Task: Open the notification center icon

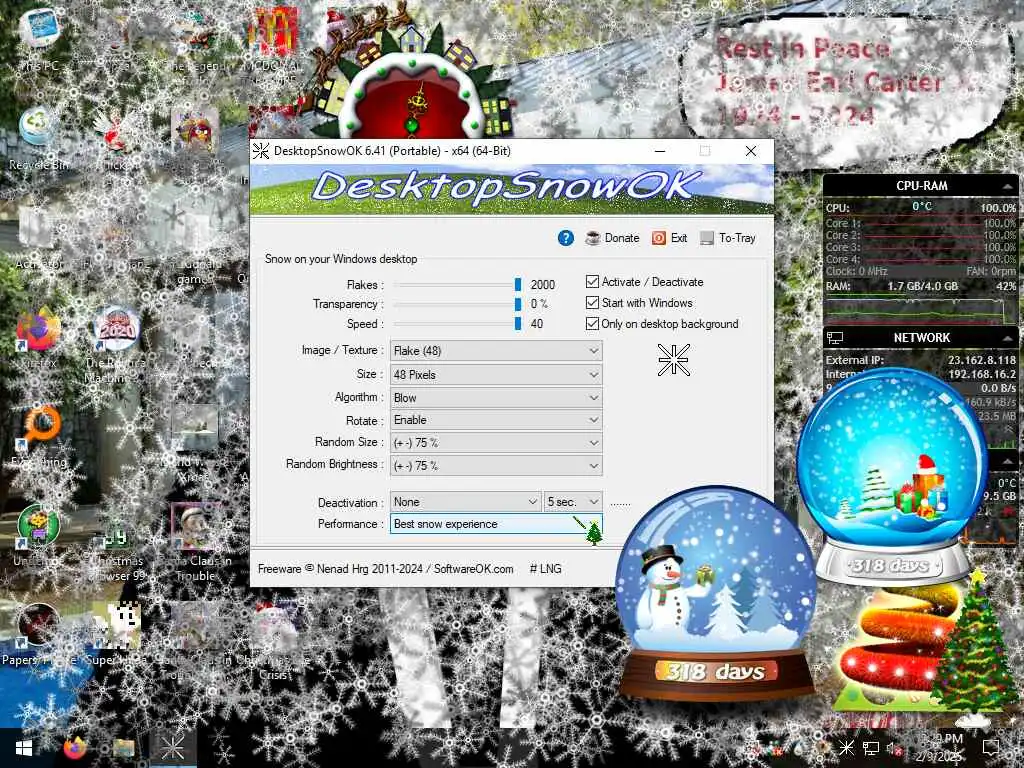Action: pyautogui.click(x=991, y=748)
